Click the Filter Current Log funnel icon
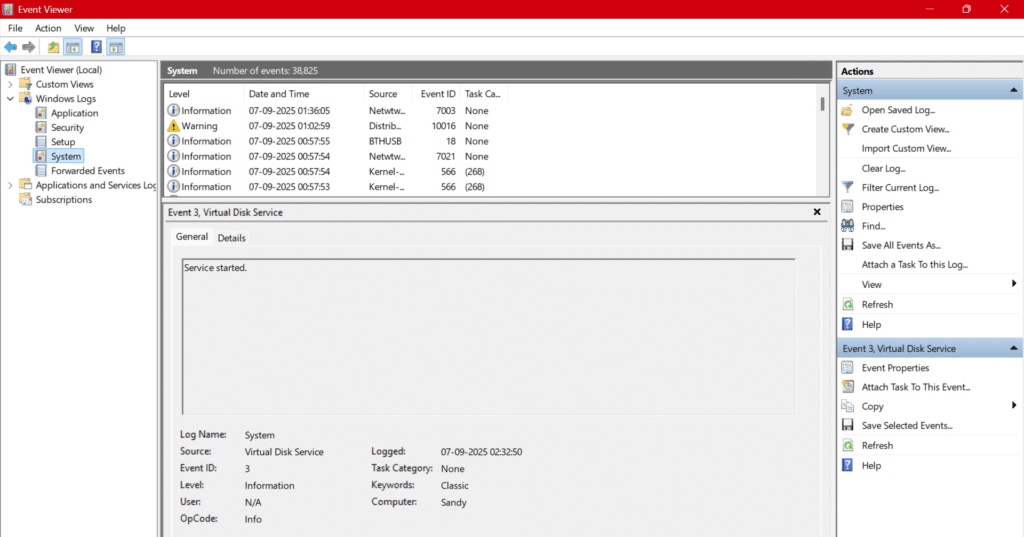The width and height of the screenshot is (1024, 537). pyautogui.click(x=848, y=187)
